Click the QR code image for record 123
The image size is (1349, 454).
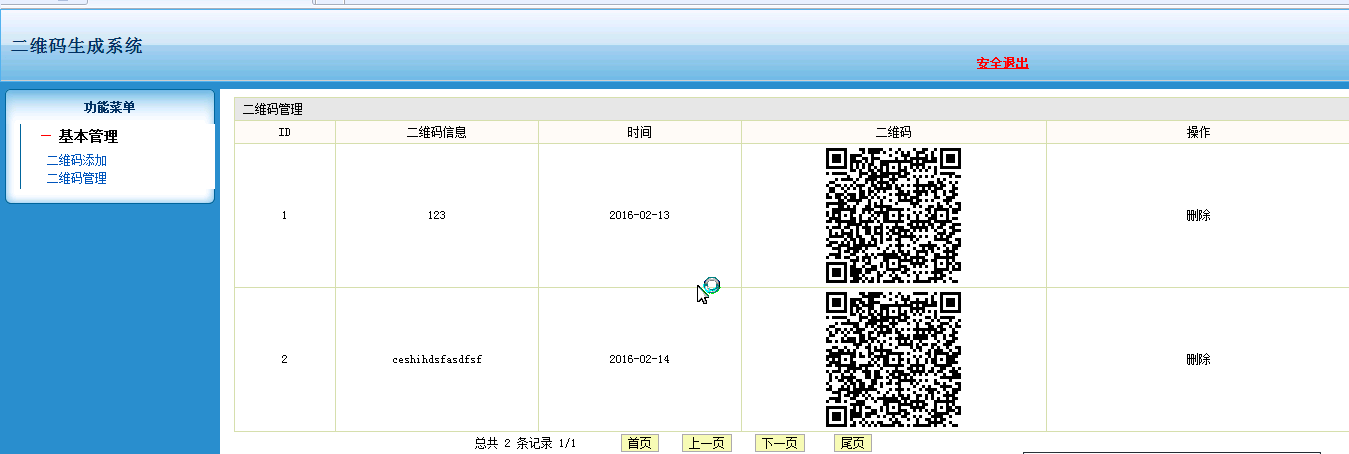pos(894,215)
